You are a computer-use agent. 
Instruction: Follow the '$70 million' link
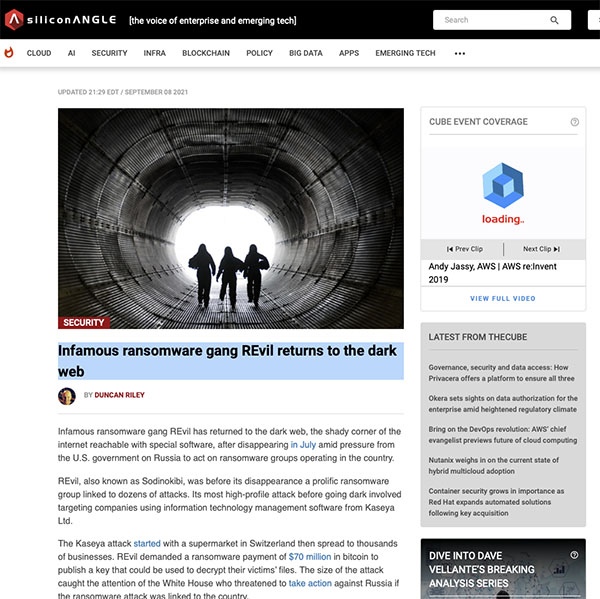(310, 557)
